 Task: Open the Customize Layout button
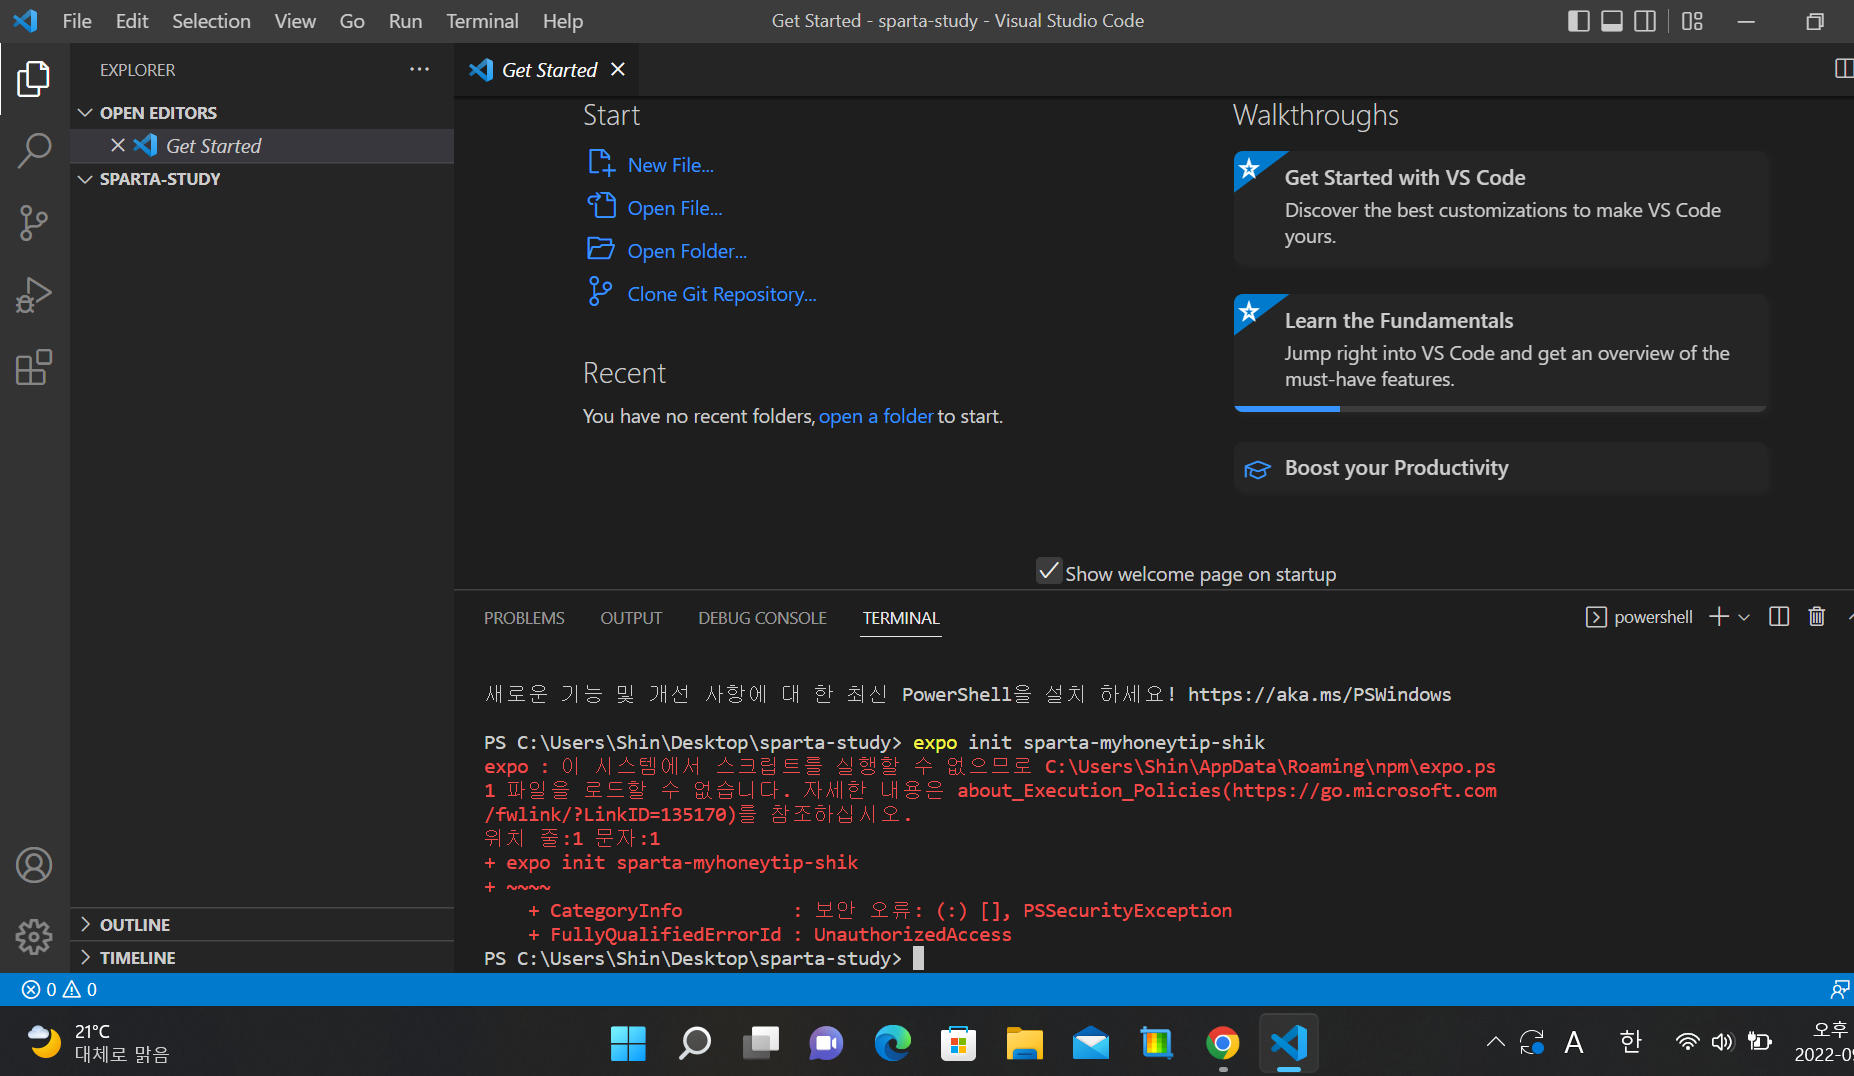pos(1692,21)
